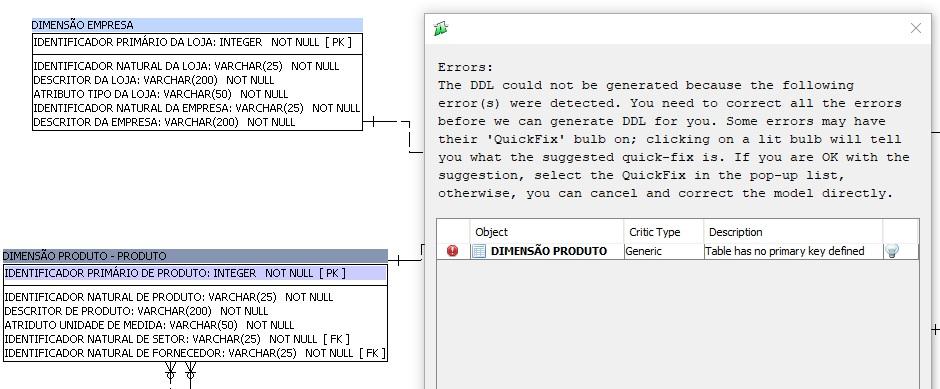The height and width of the screenshot is (389, 940).
Task: Click the Critic Type column header
Action: (x=664, y=232)
